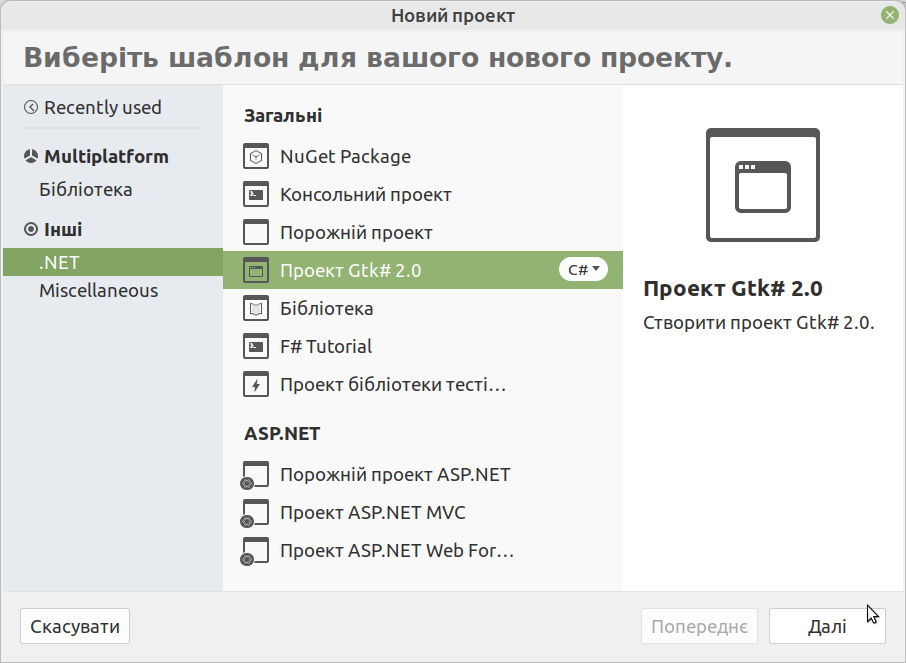This screenshot has height=663, width=906.
Task: Click the F# Tutorial template icon
Action: pyautogui.click(x=256, y=347)
